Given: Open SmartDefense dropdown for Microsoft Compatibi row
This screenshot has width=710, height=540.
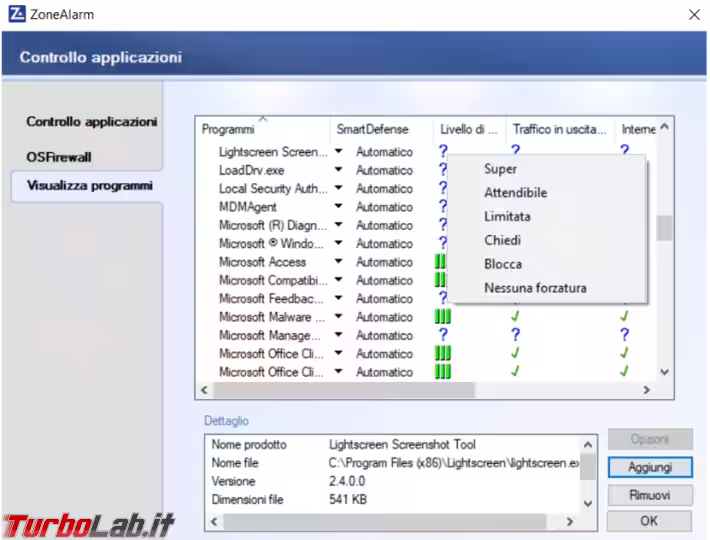Looking at the screenshot, I should [x=338, y=280].
